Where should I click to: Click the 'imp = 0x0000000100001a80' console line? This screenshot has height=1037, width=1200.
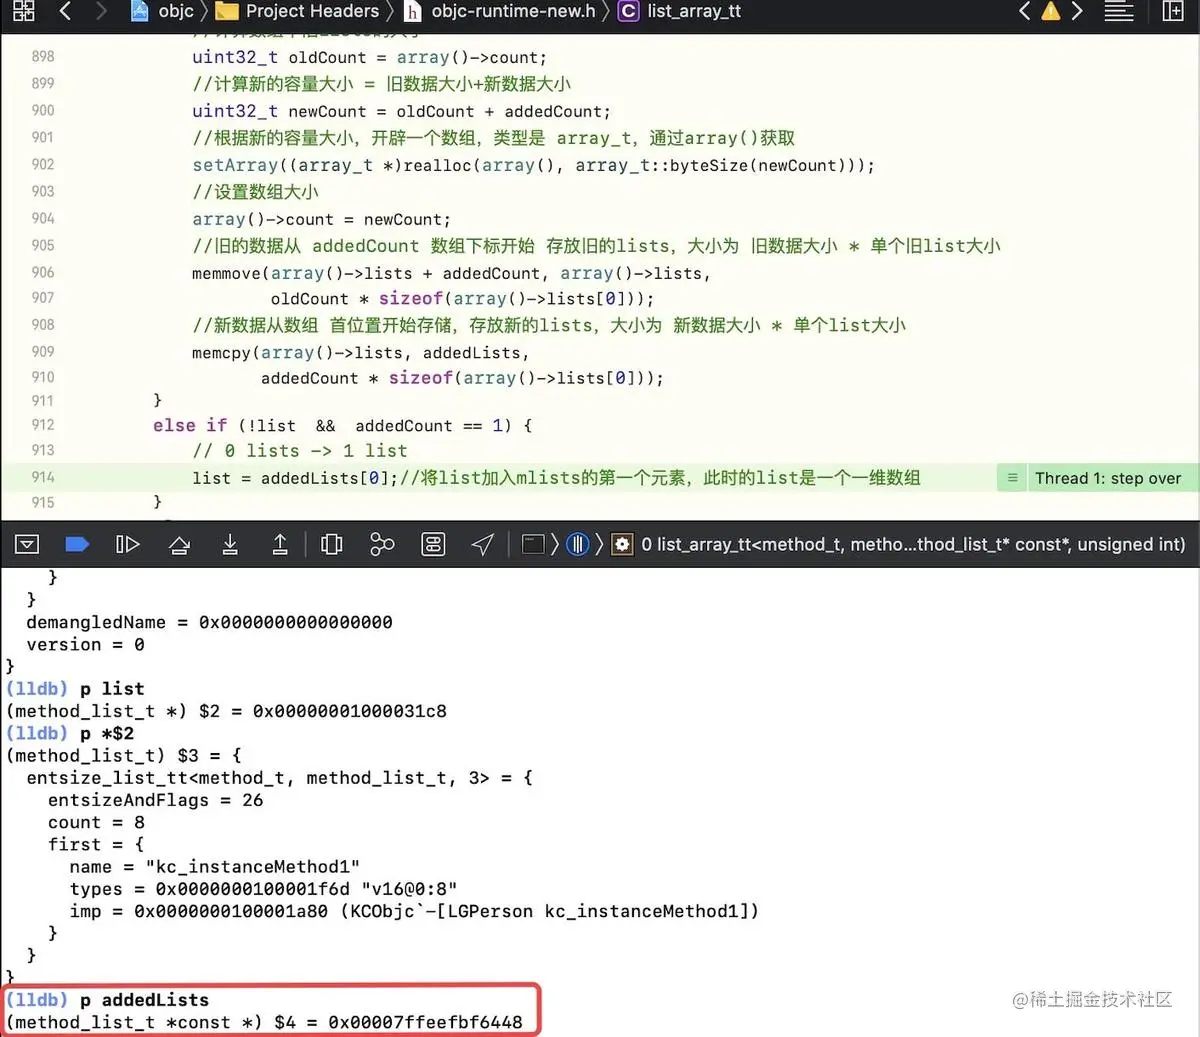[415, 911]
